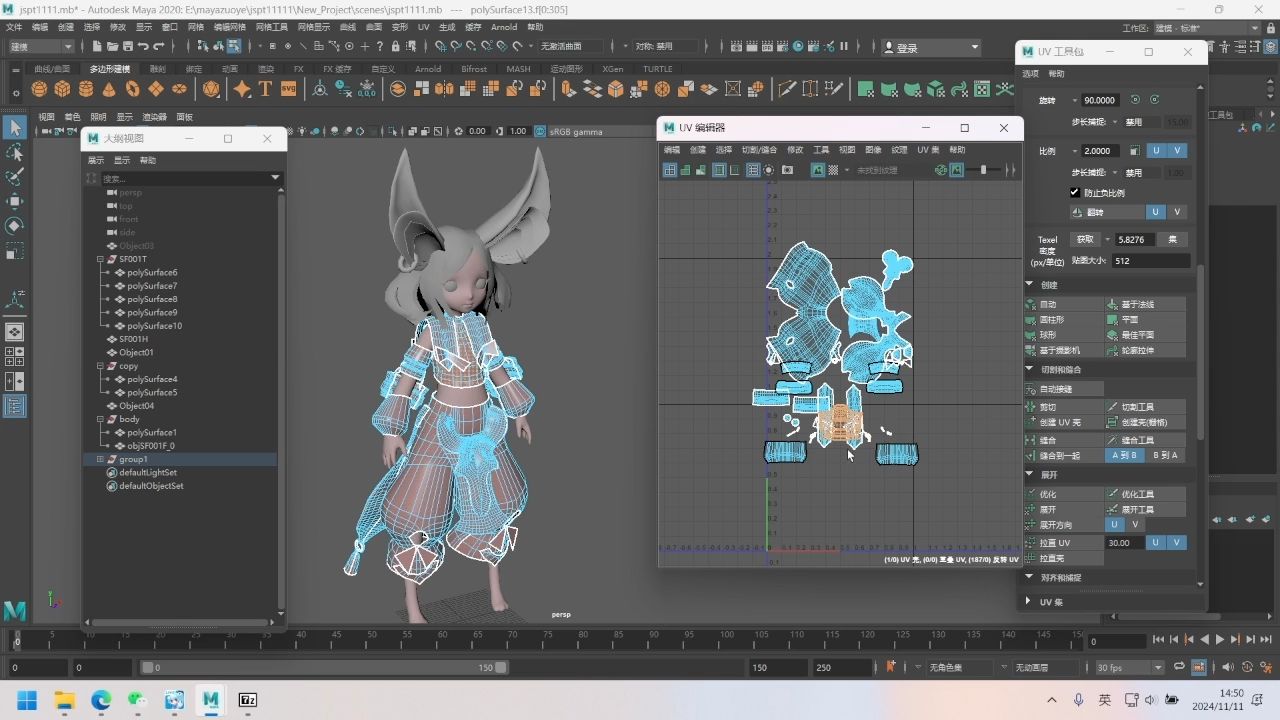Click the UV snapshot camera icon
Screen dimensions: 1280x720
pyautogui.click(x=787, y=170)
